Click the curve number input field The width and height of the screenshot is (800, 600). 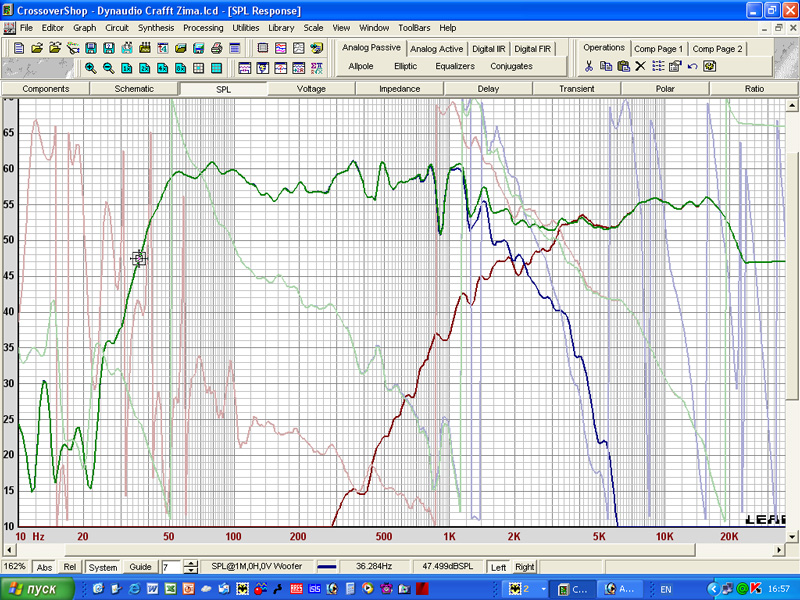coord(172,567)
